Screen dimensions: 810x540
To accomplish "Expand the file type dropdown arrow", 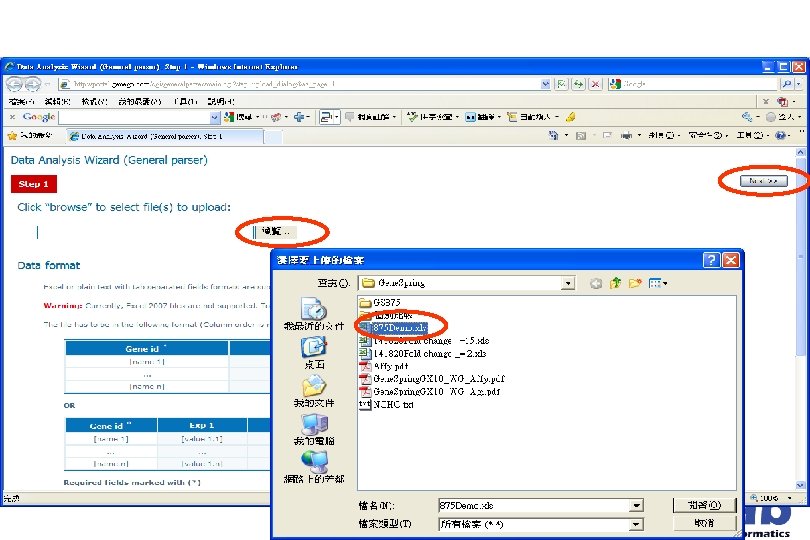I will point(637,524).
